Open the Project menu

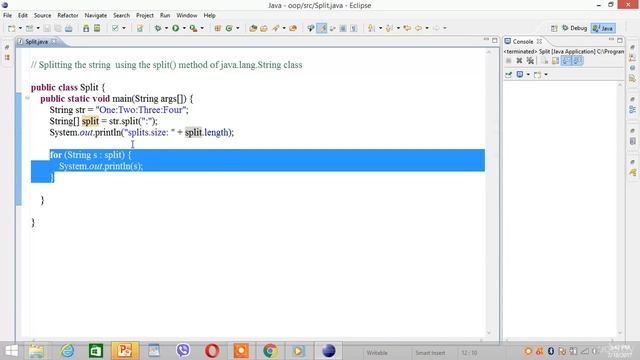pyautogui.click(x=145, y=16)
